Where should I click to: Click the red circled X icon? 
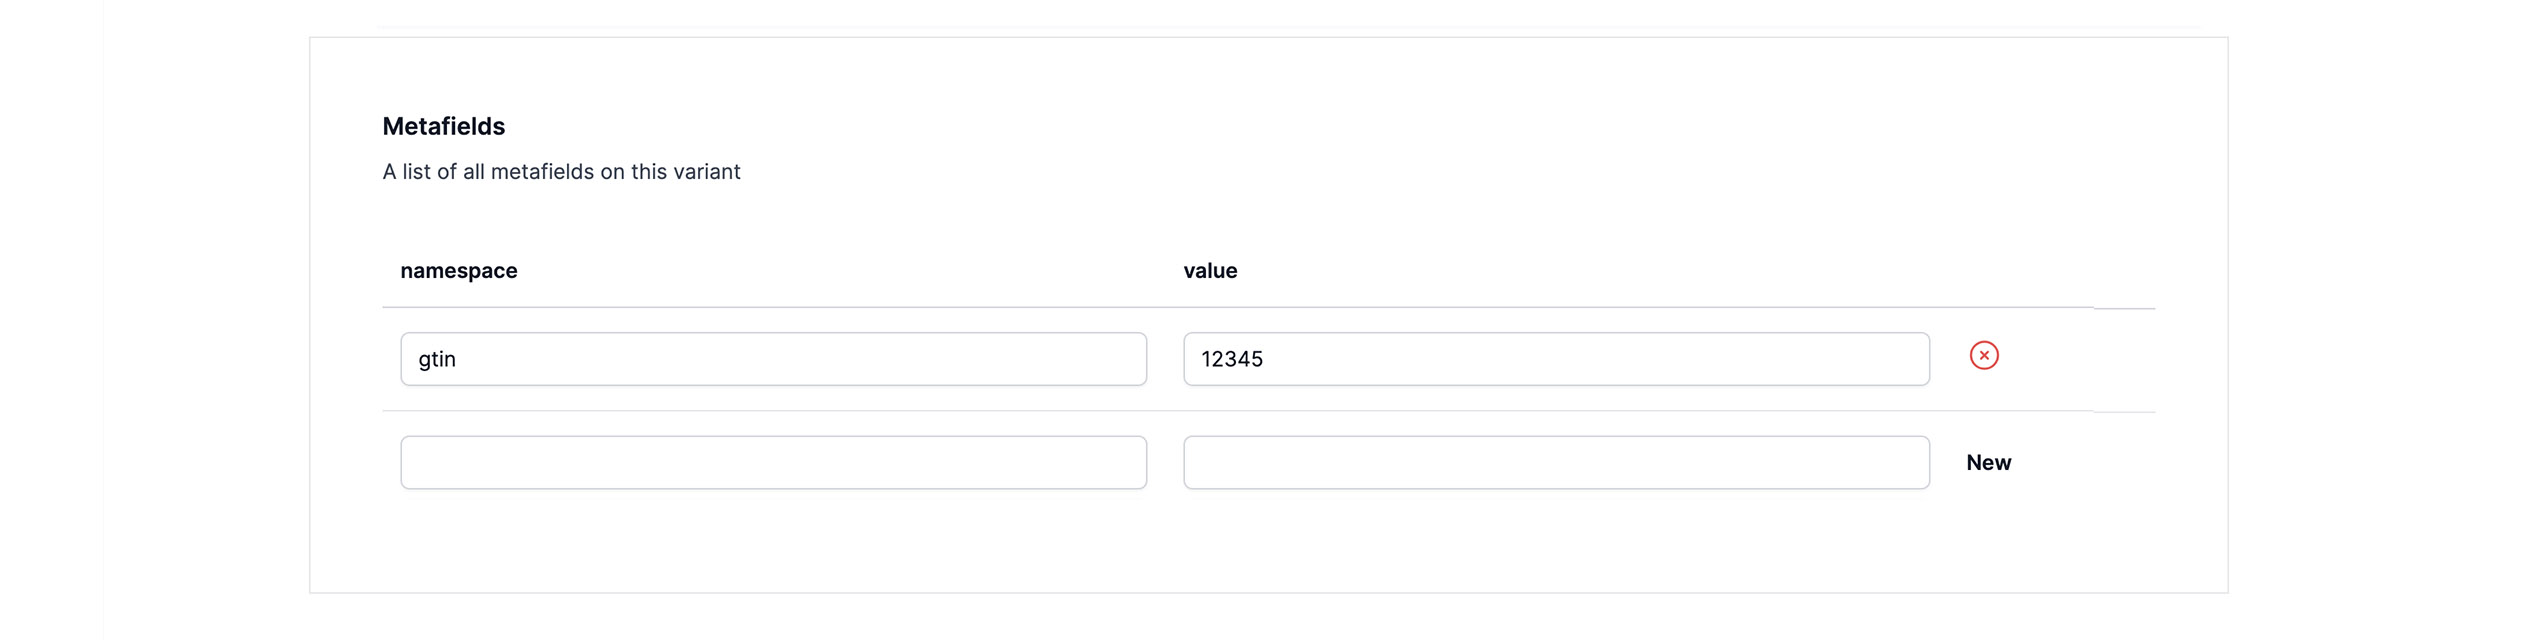tap(1983, 356)
